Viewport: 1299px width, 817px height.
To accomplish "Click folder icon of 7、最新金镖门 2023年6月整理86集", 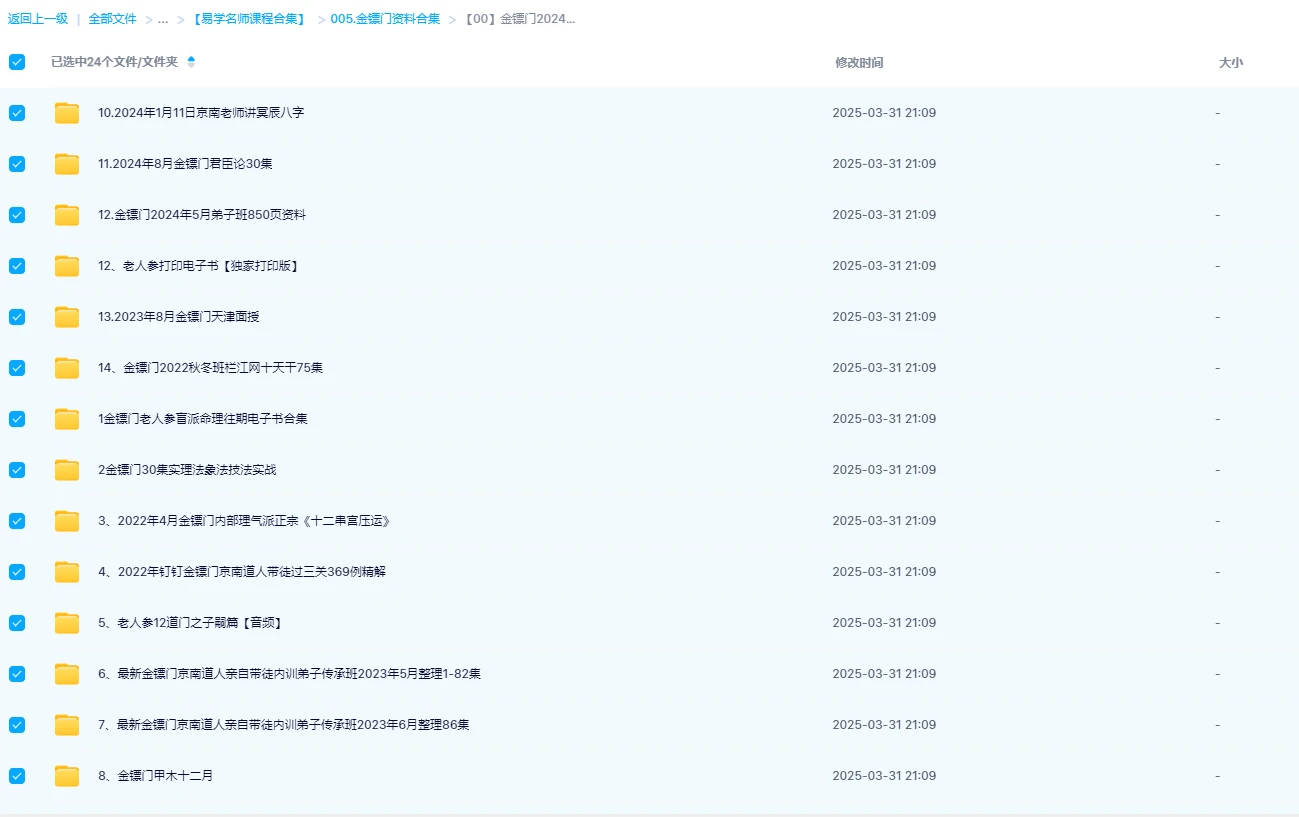I will [67, 725].
